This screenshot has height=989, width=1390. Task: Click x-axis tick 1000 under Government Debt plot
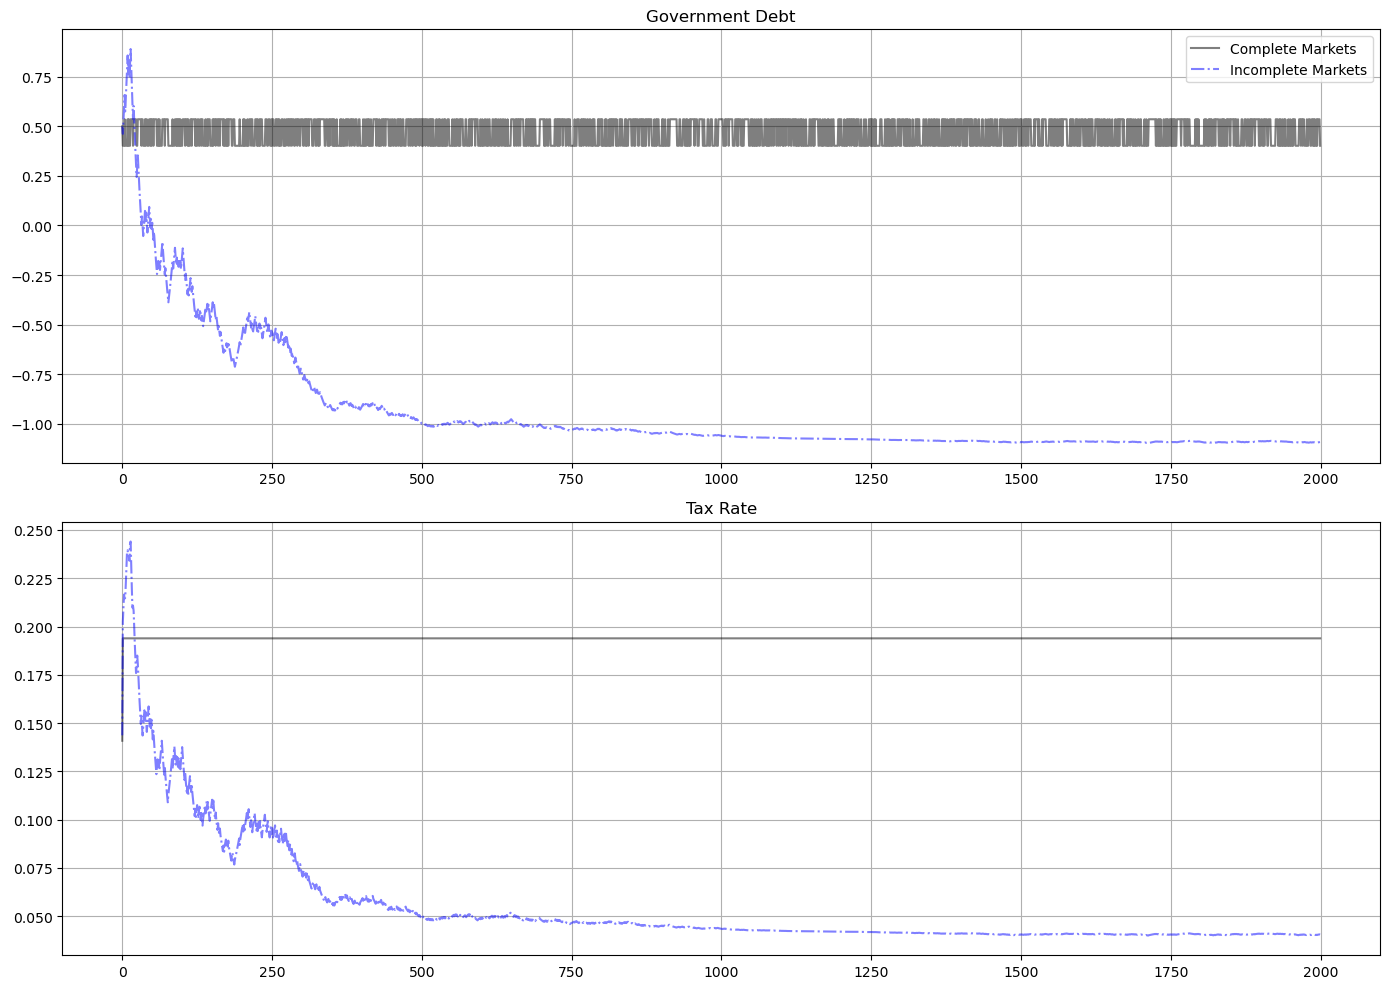(x=720, y=479)
